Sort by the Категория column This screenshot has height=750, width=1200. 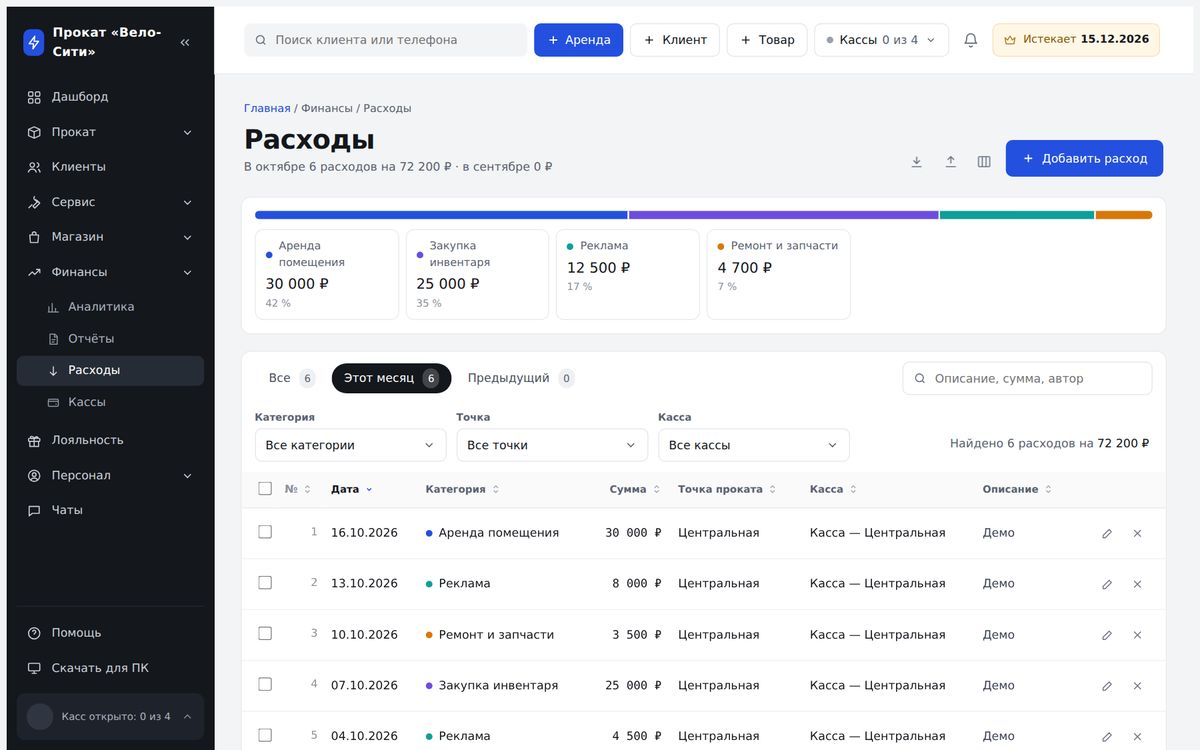pos(462,489)
